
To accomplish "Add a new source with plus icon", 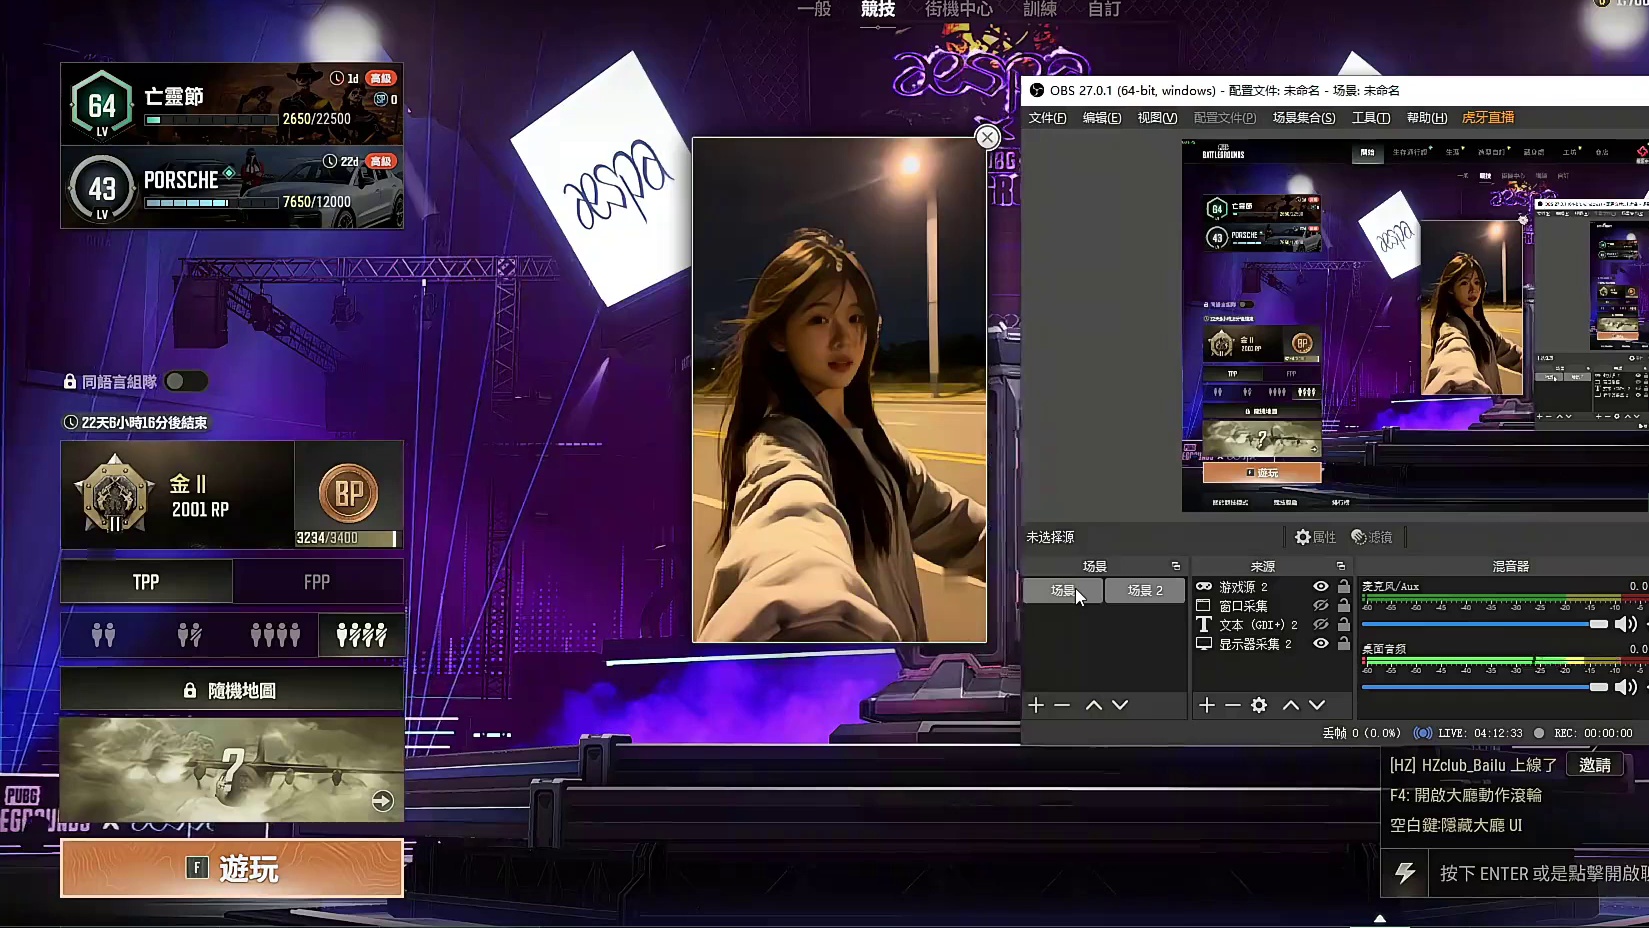I will (1207, 705).
